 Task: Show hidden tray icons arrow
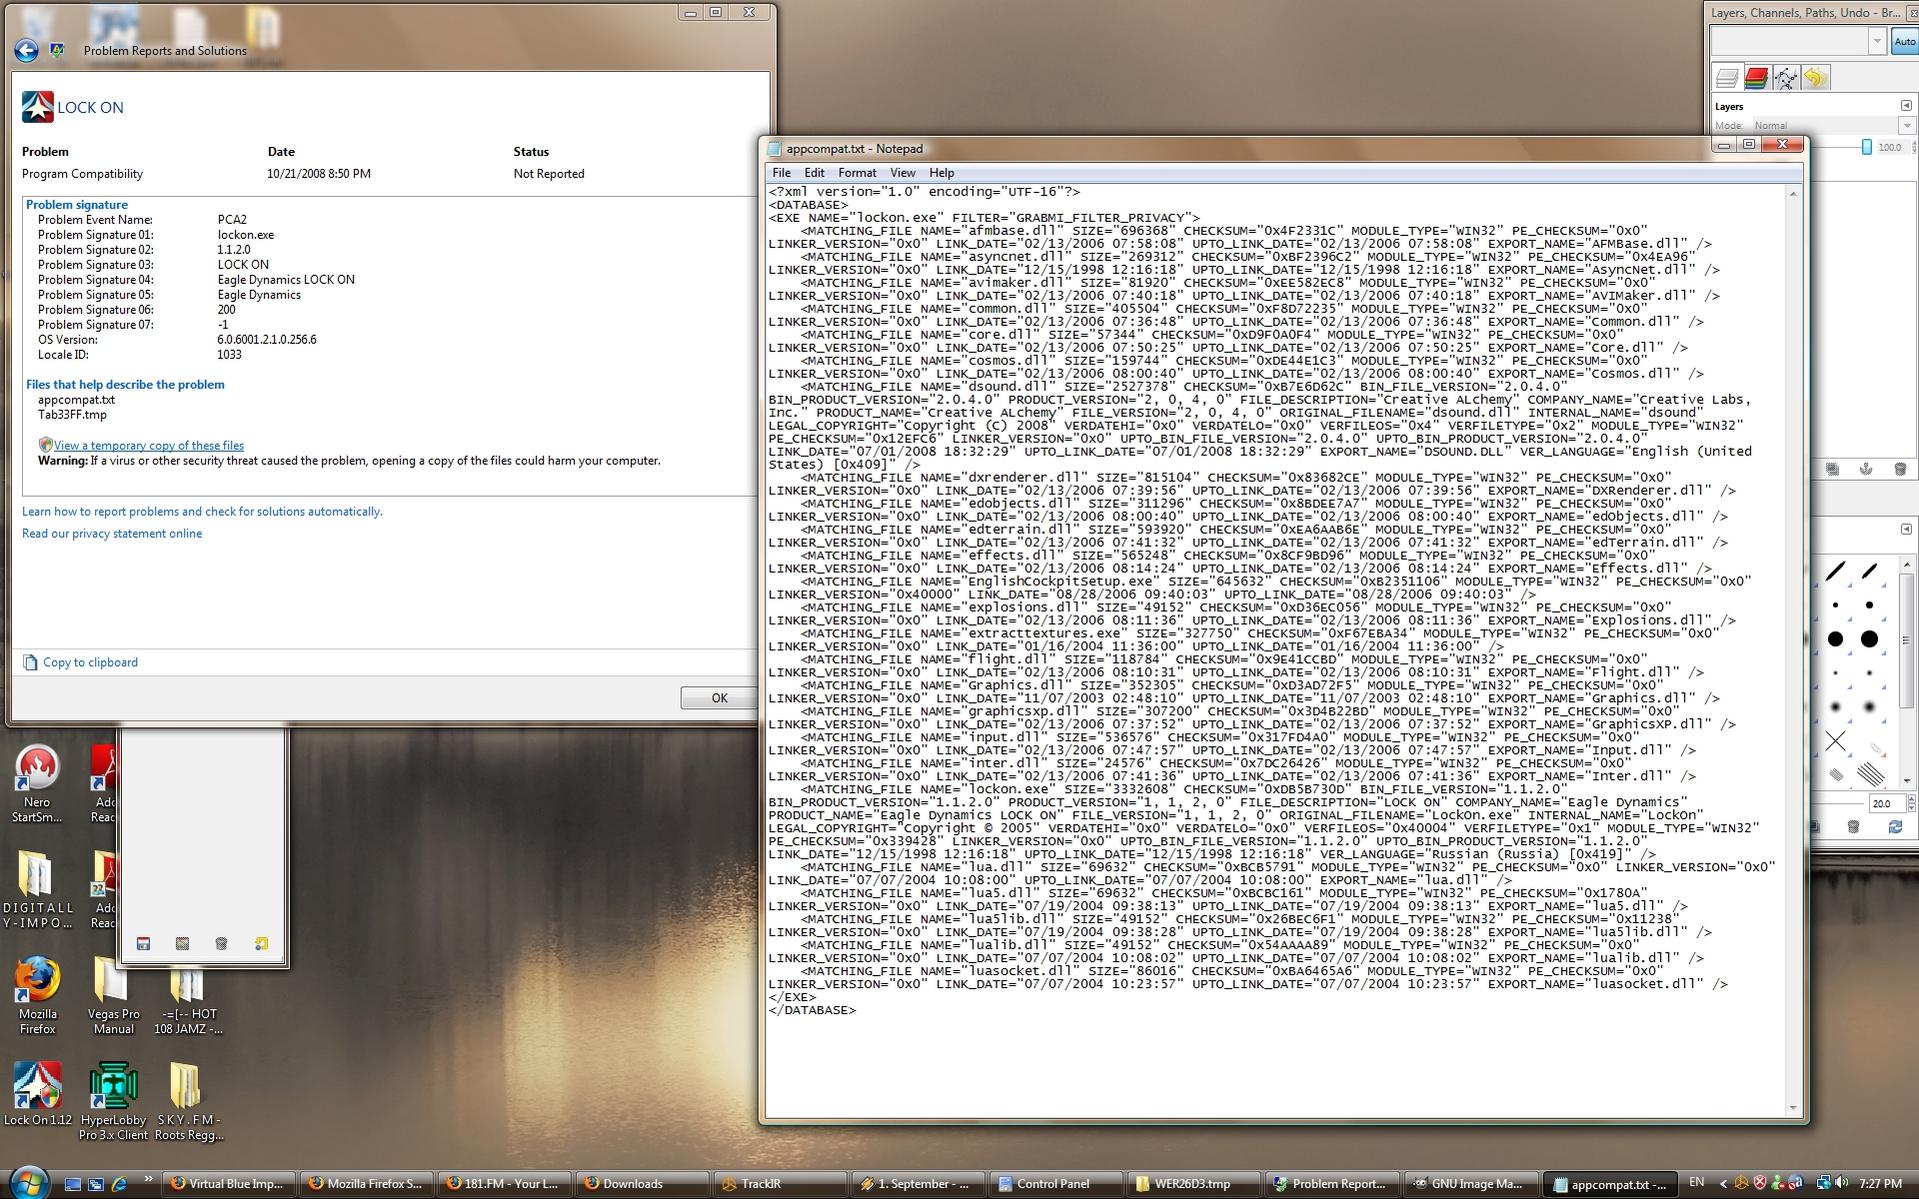tap(1722, 1184)
